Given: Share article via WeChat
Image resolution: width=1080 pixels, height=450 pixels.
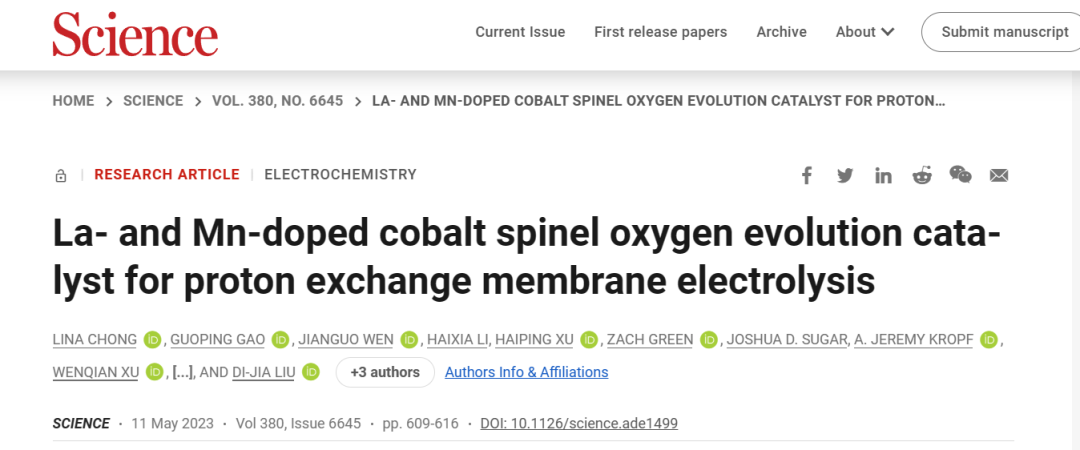Looking at the screenshot, I should pyautogui.click(x=960, y=176).
